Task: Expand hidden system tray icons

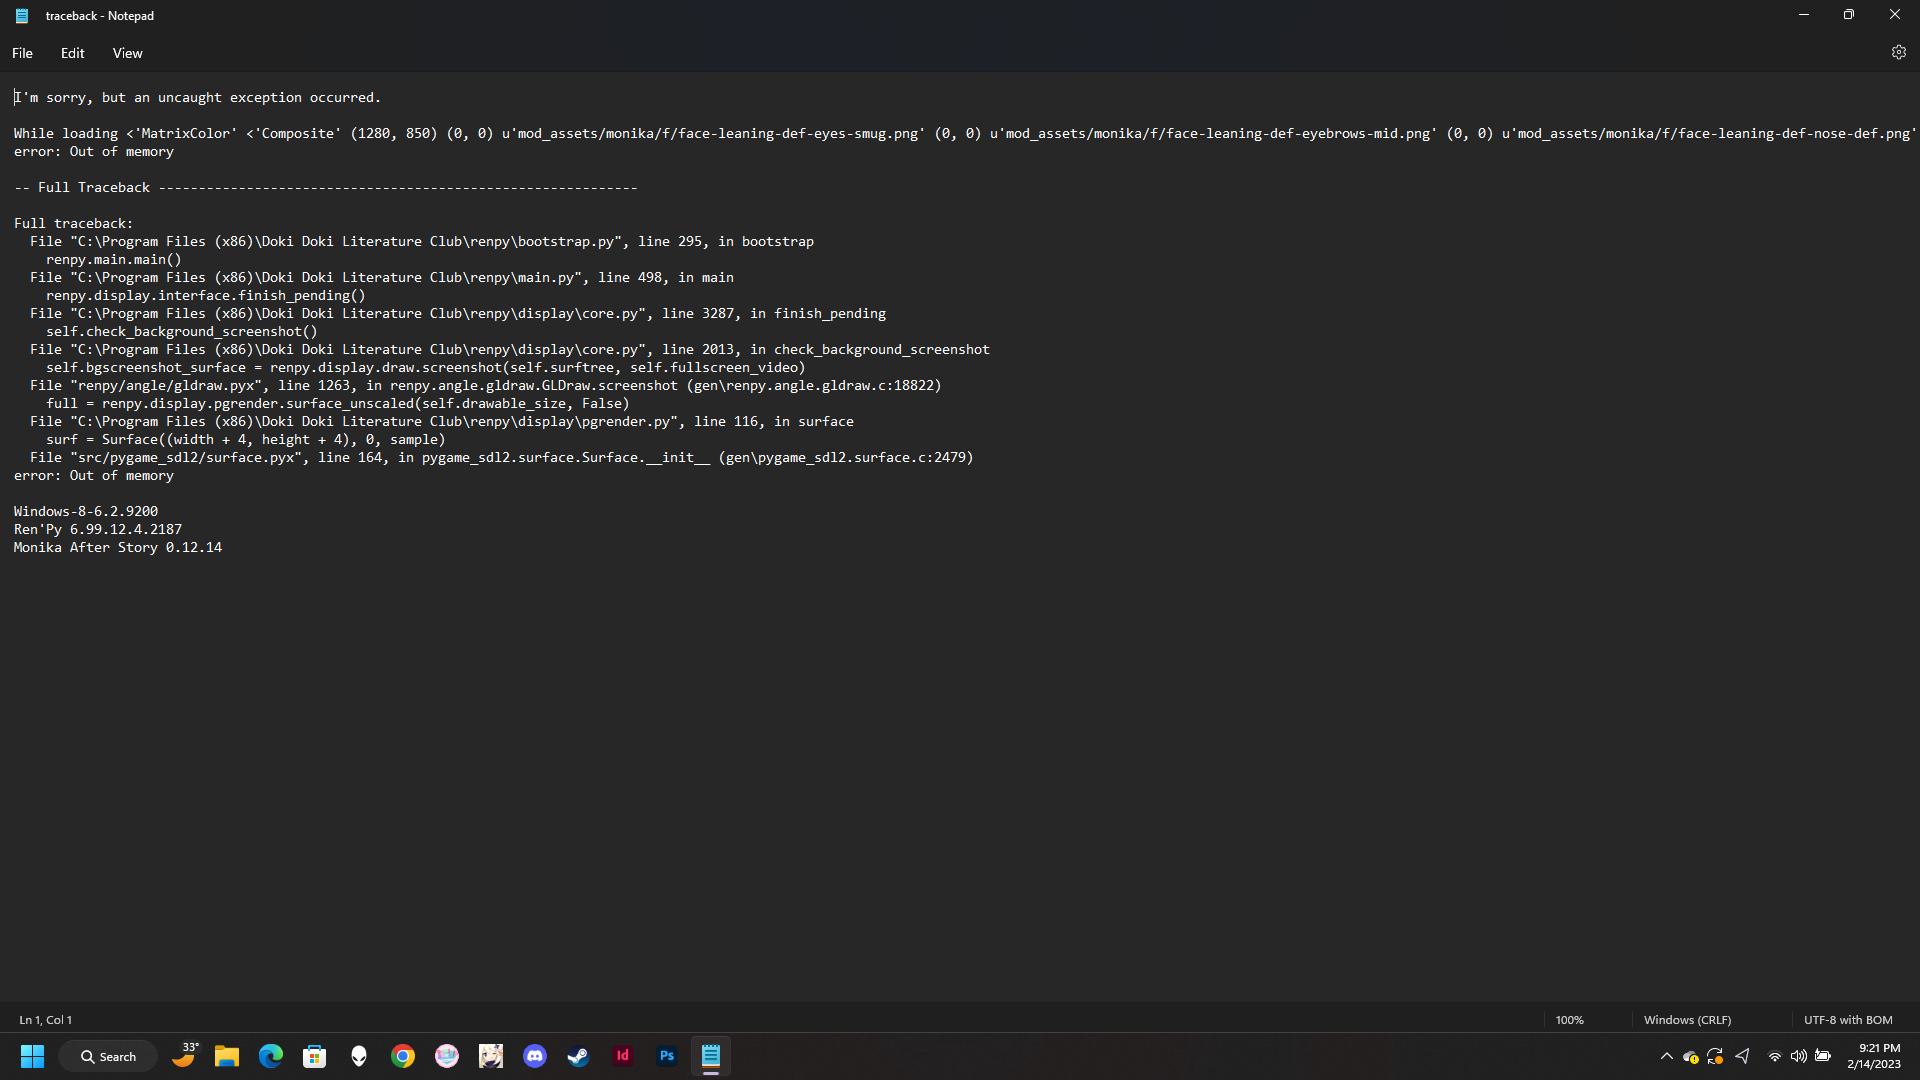Action: coord(1666,1056)
